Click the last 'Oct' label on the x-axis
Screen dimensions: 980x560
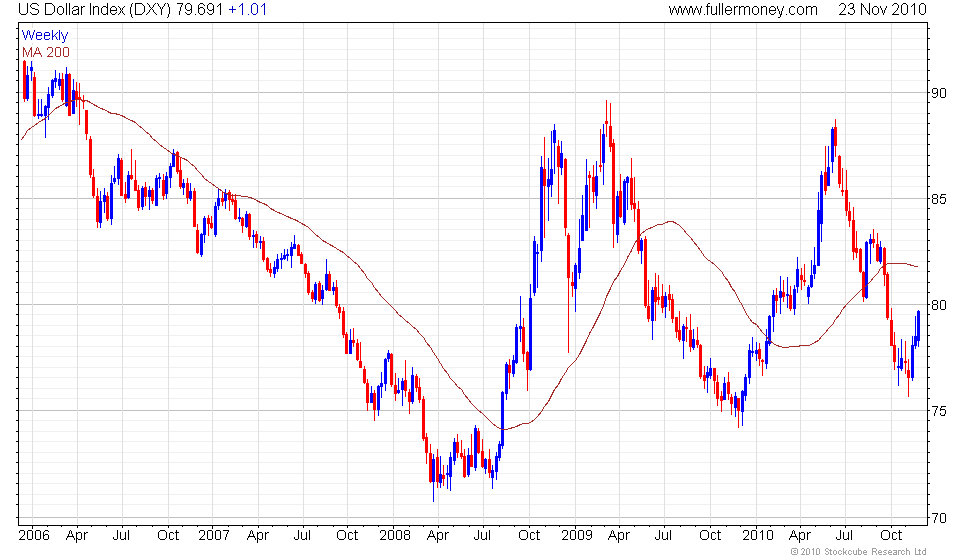(891, 536)
